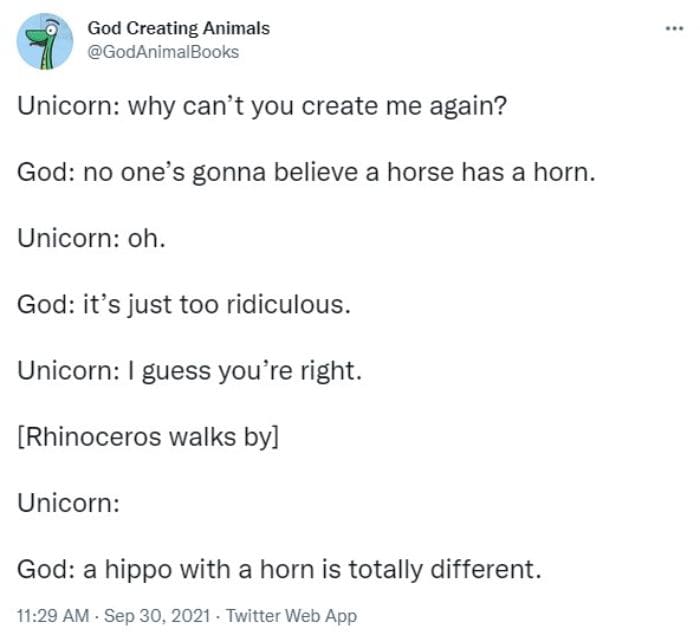Click the line "Unicorn: why can't you create me again?"
The width and height of the screenshot is (700, 639).
(x=261, y=107)
